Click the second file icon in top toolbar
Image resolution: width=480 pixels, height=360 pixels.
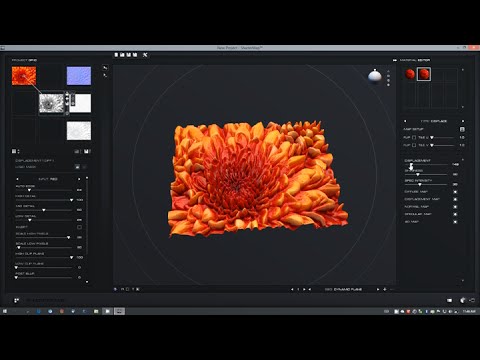[x=122, y=55]
